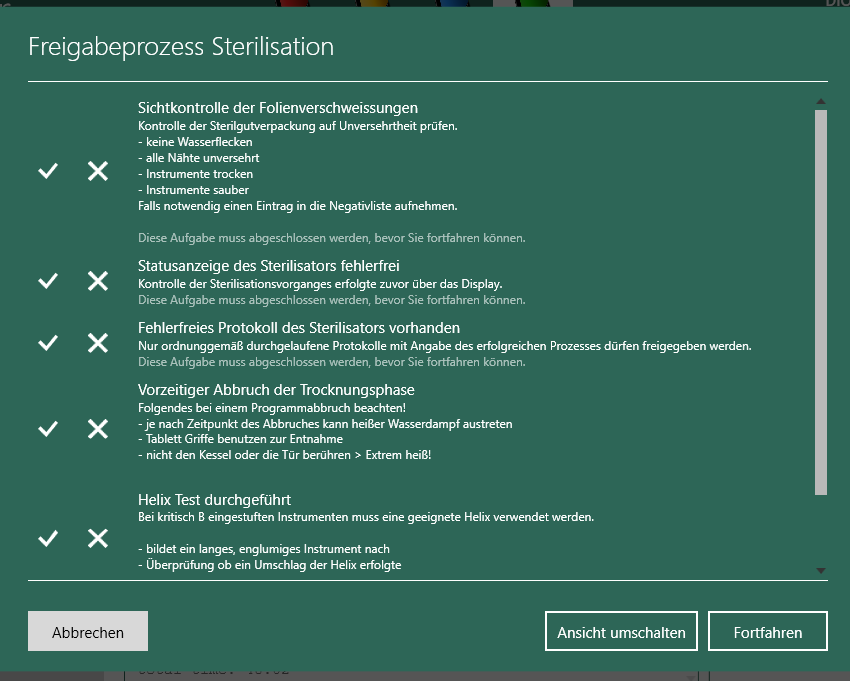Screen dimensions: 850x681
Task: Decline Fehlerfreies Protokoll des Sterilisators vorhanden
Action: (98, 343)
